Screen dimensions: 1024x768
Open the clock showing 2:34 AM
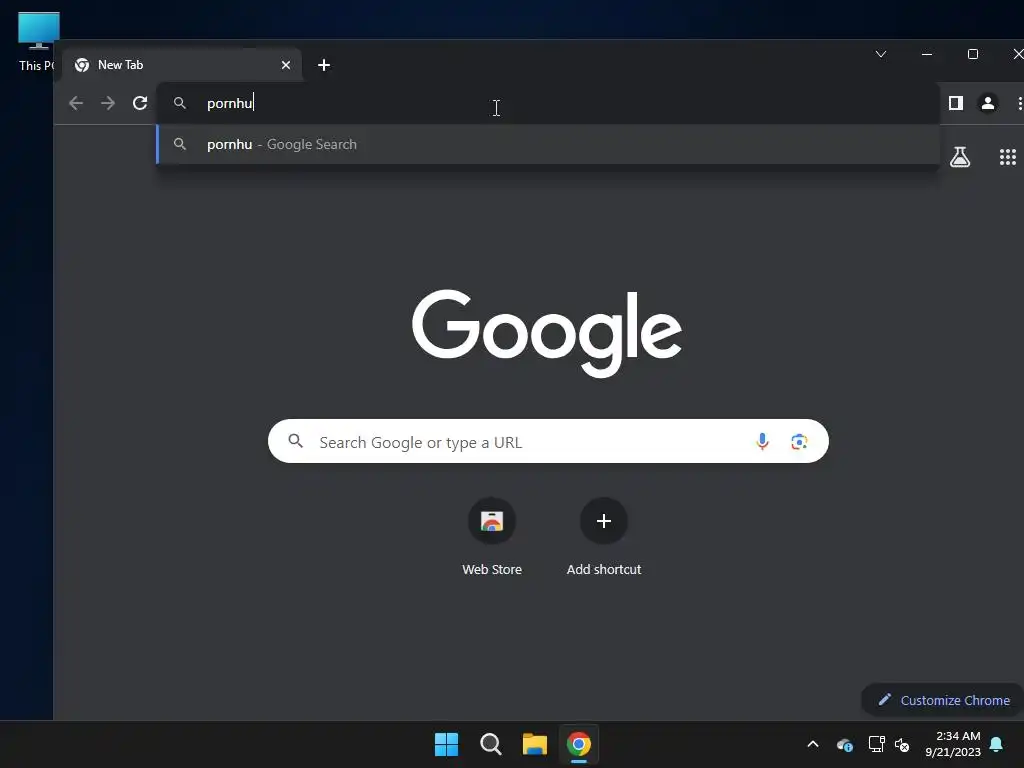click(953, 744)
